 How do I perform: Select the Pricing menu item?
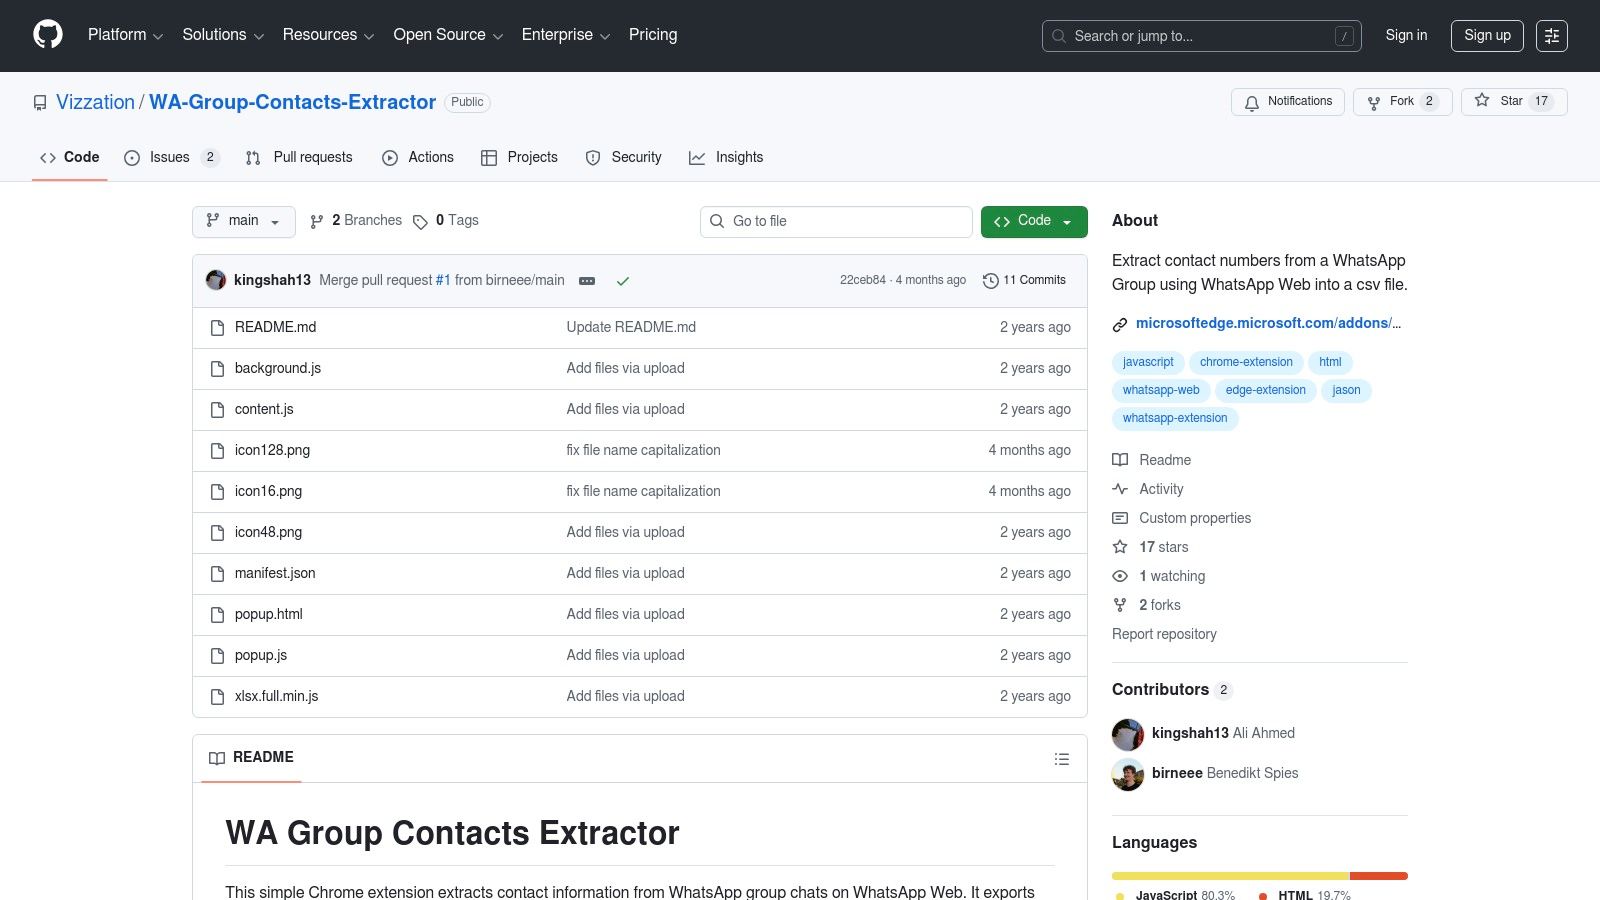tap(652, 34)
